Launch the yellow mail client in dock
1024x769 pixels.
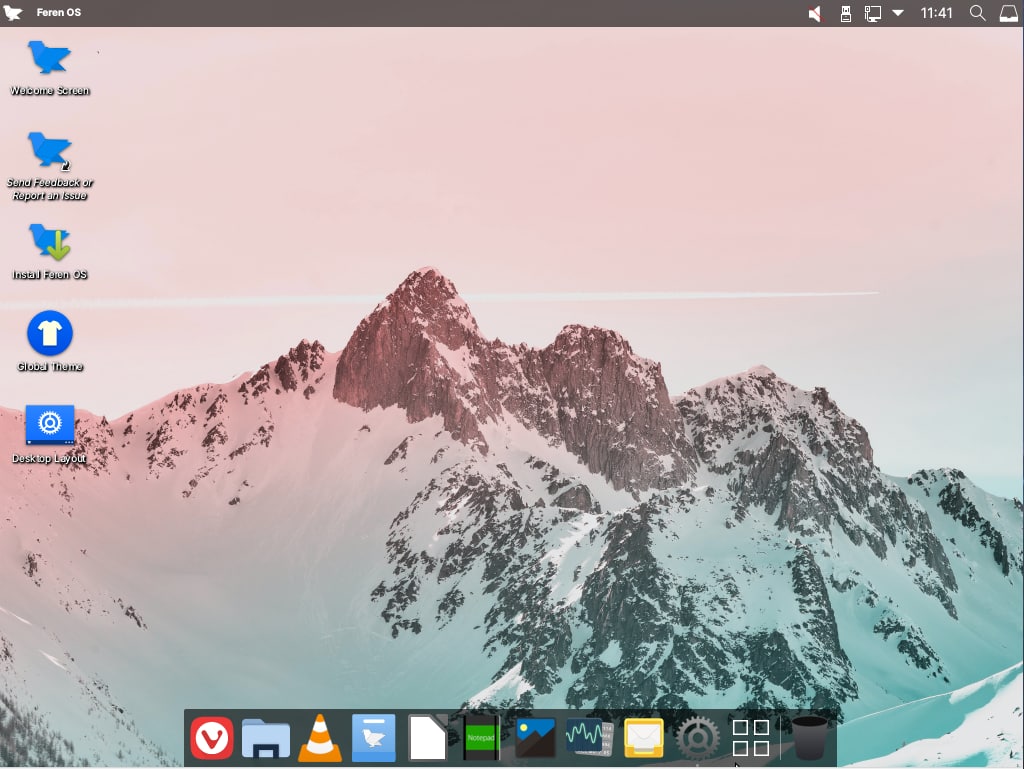click(644, 738)
